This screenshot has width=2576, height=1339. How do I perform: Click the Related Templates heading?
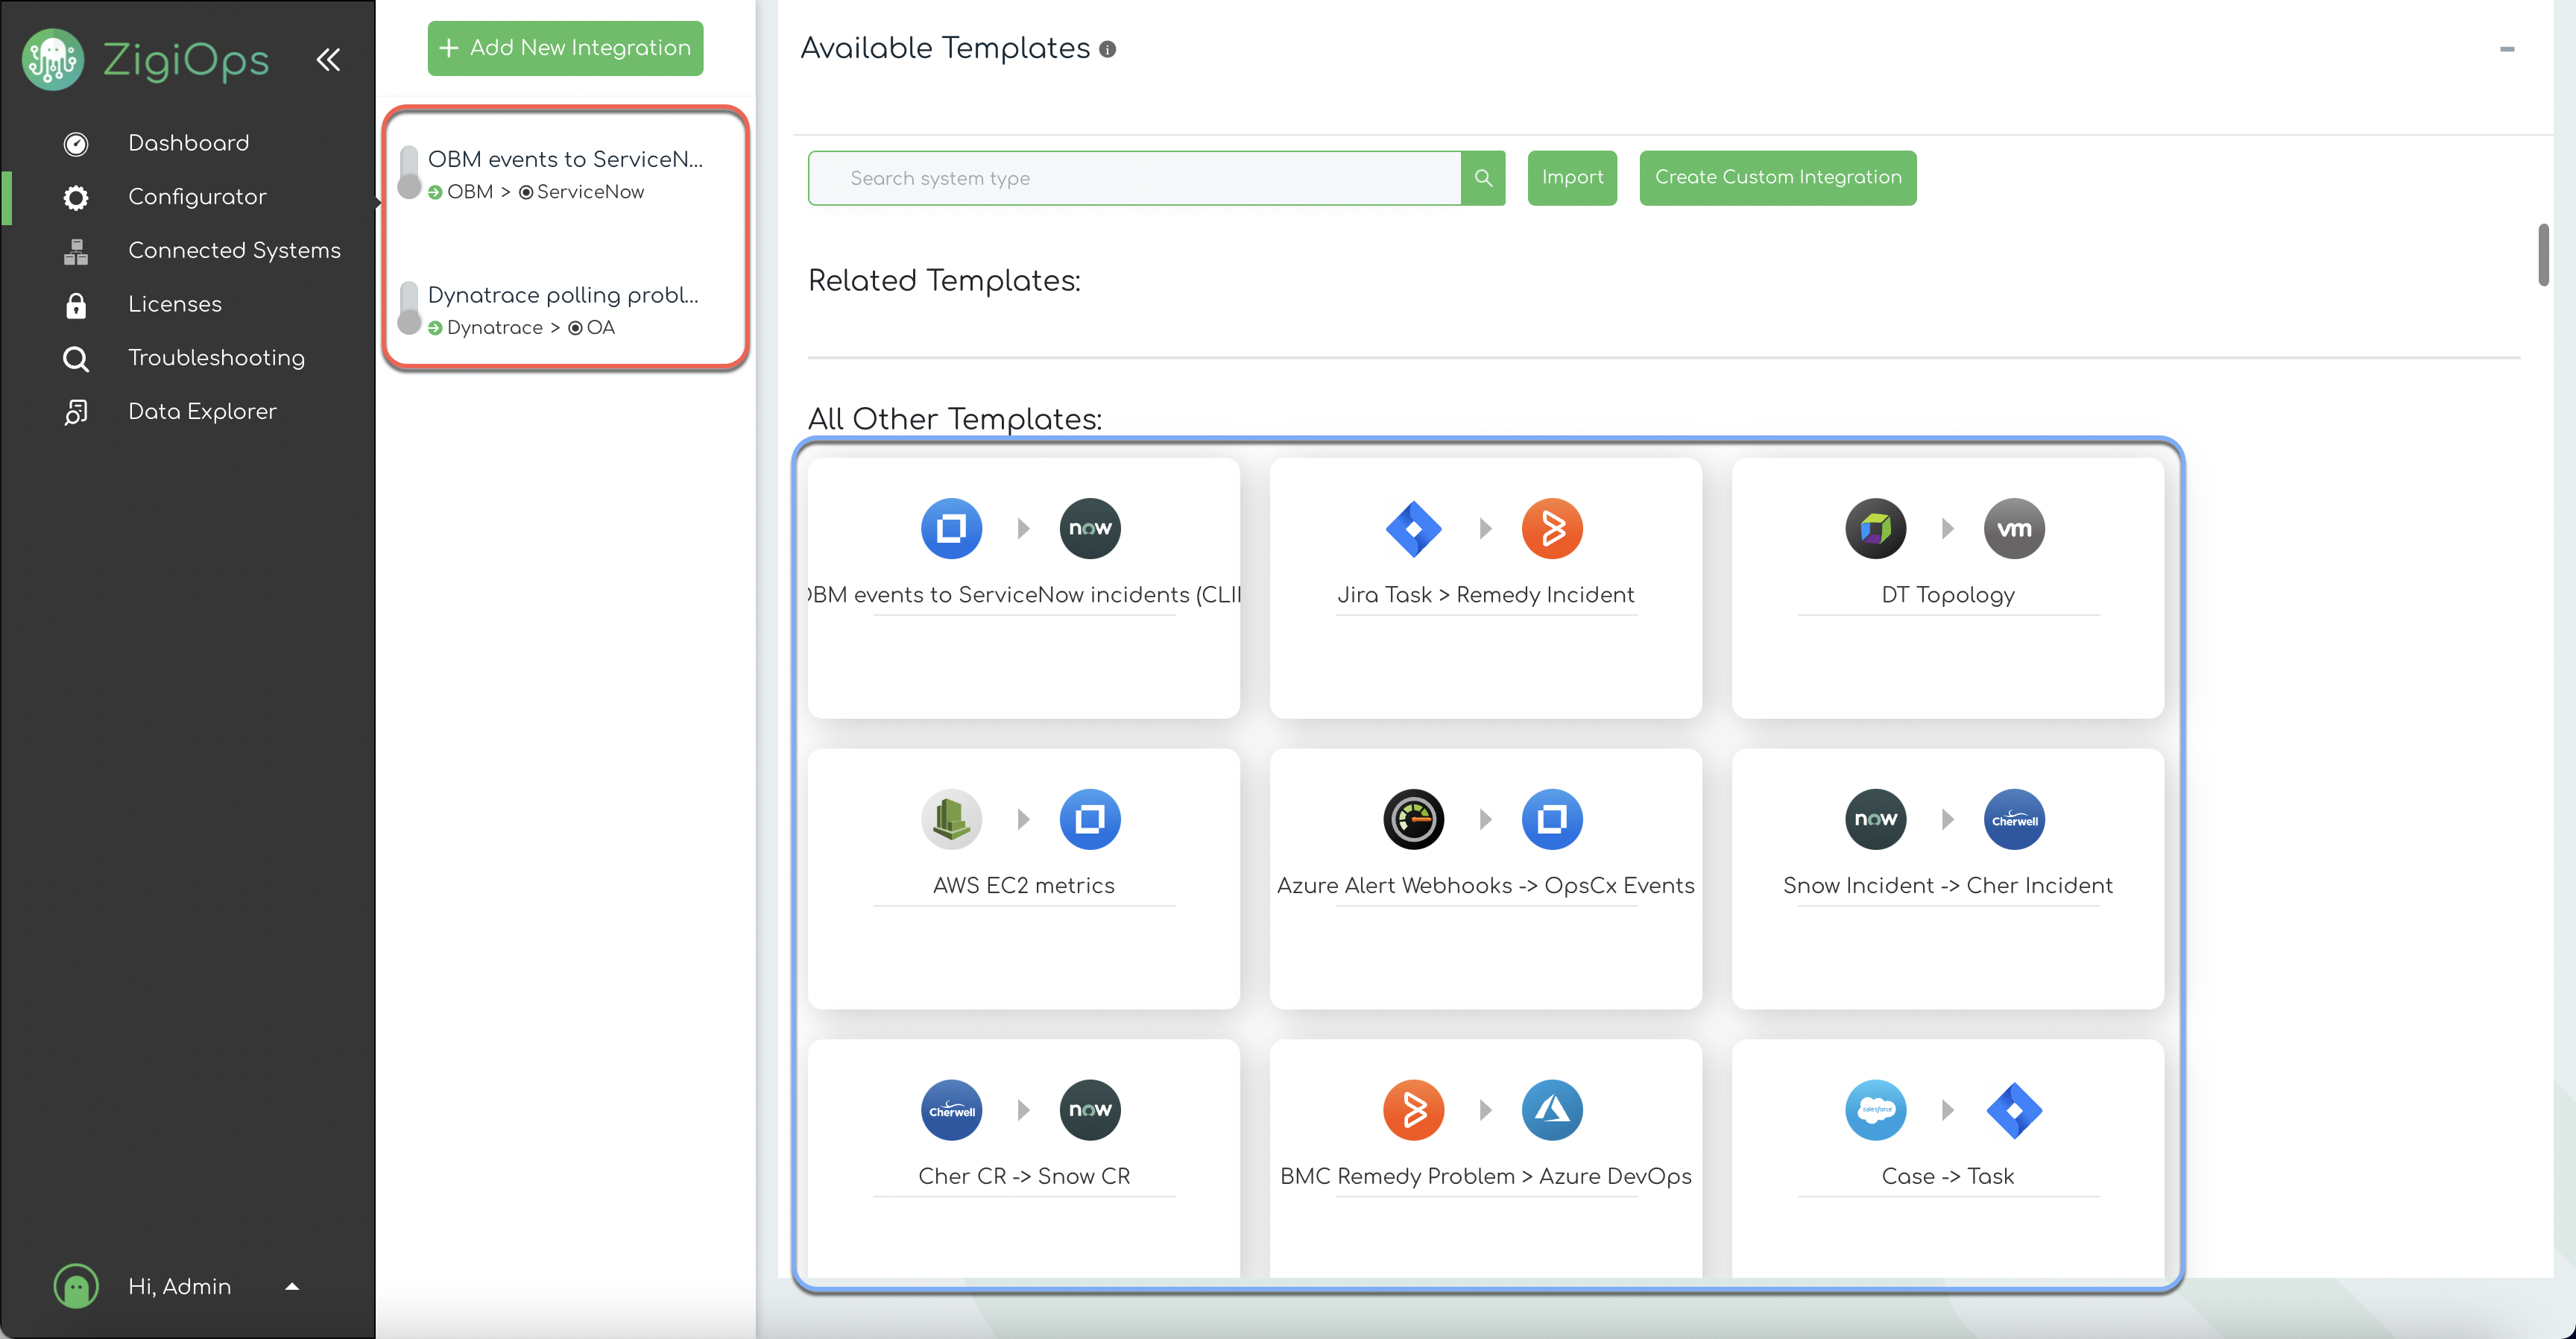[944, 281]
